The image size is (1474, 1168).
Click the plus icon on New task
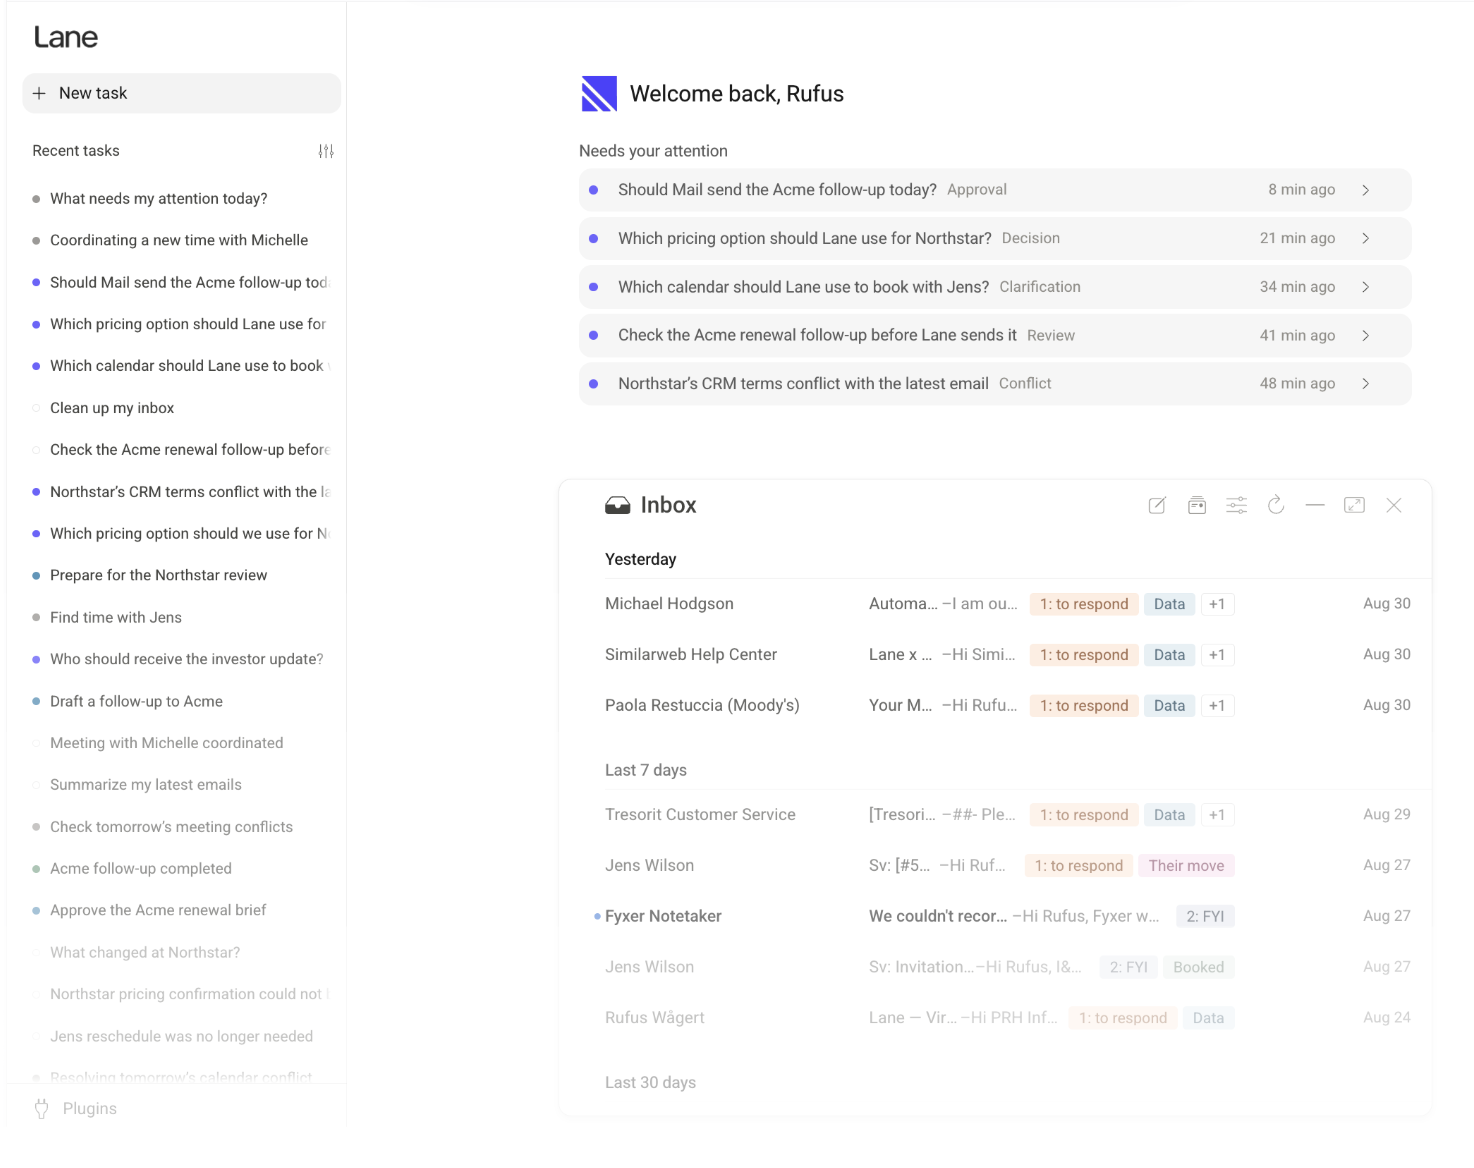39,93
